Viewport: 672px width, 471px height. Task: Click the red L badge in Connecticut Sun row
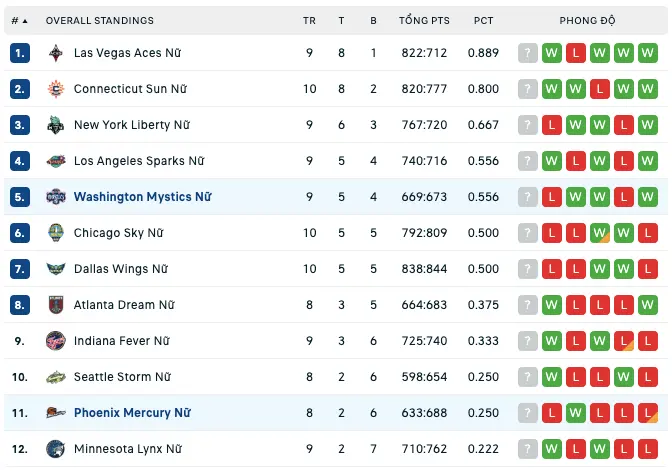point(600,89)
